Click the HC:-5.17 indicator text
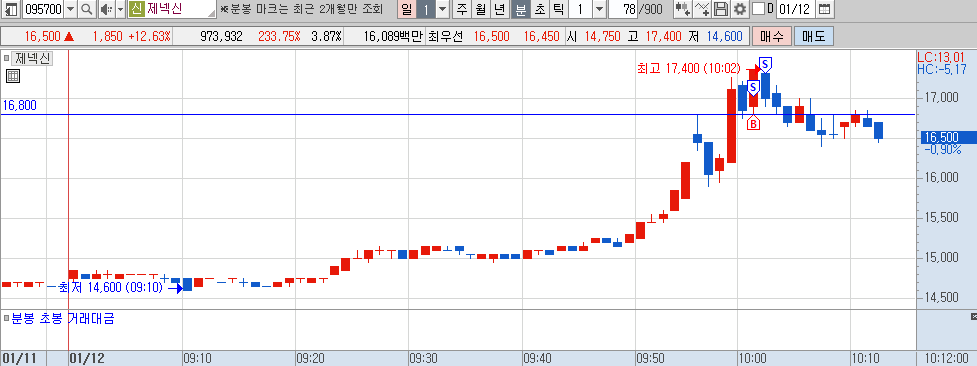This screenshot has width=977, height=366. [x=942, y=69]
